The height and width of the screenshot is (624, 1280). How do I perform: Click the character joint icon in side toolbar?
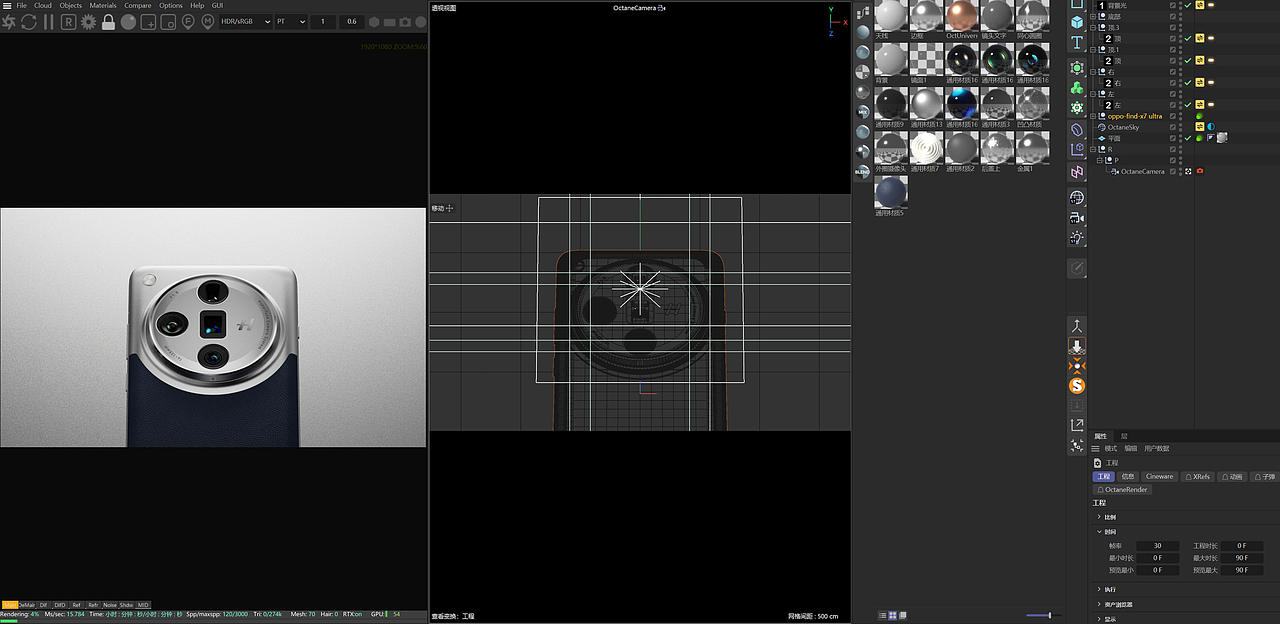[1077, 325]
